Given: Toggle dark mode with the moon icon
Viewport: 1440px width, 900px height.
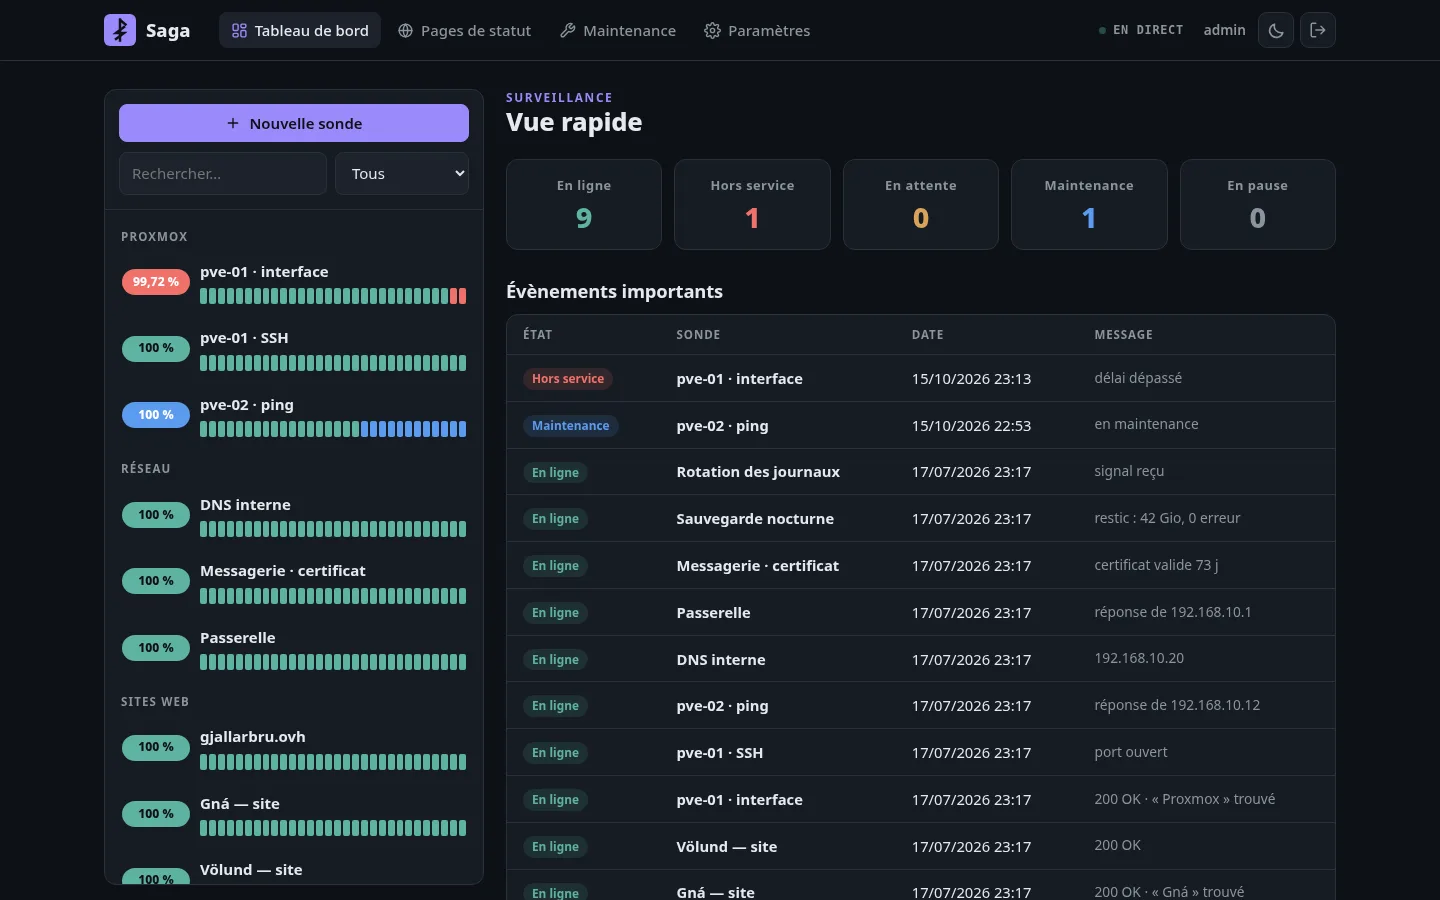Looking at the screenshot, I should (1276, 30).
